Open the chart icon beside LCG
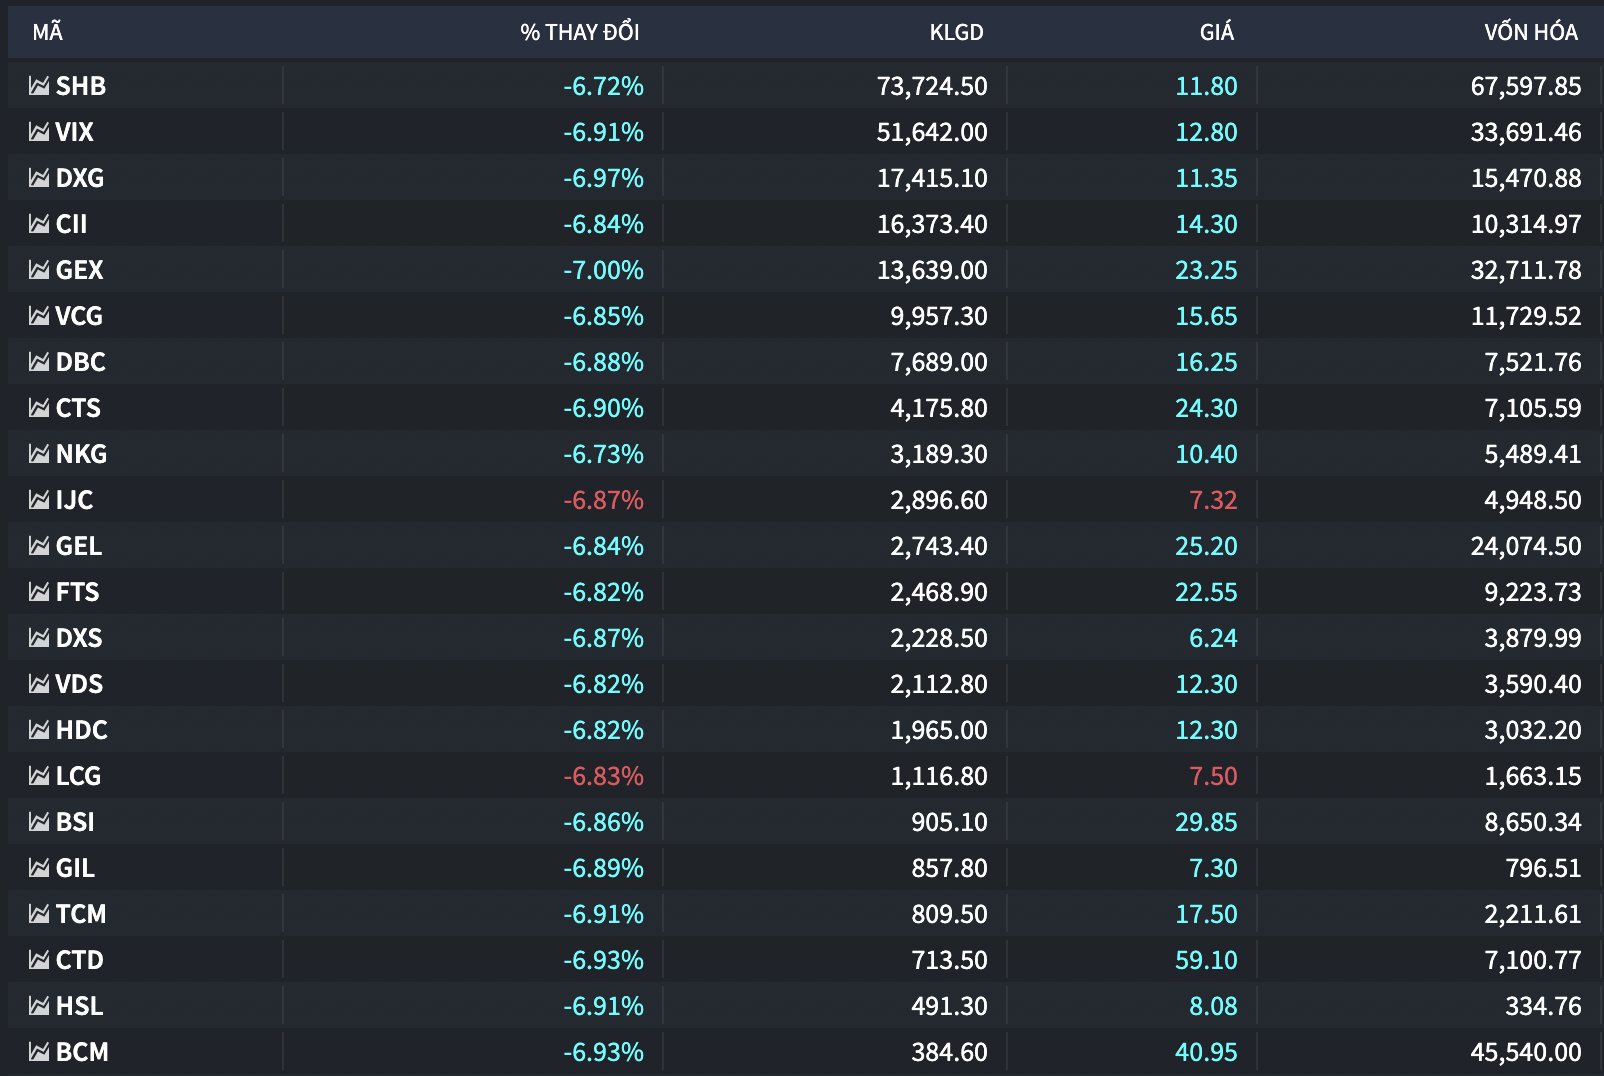Image resolution: width=1604 pixels, height=1076 pixels. 39,776
